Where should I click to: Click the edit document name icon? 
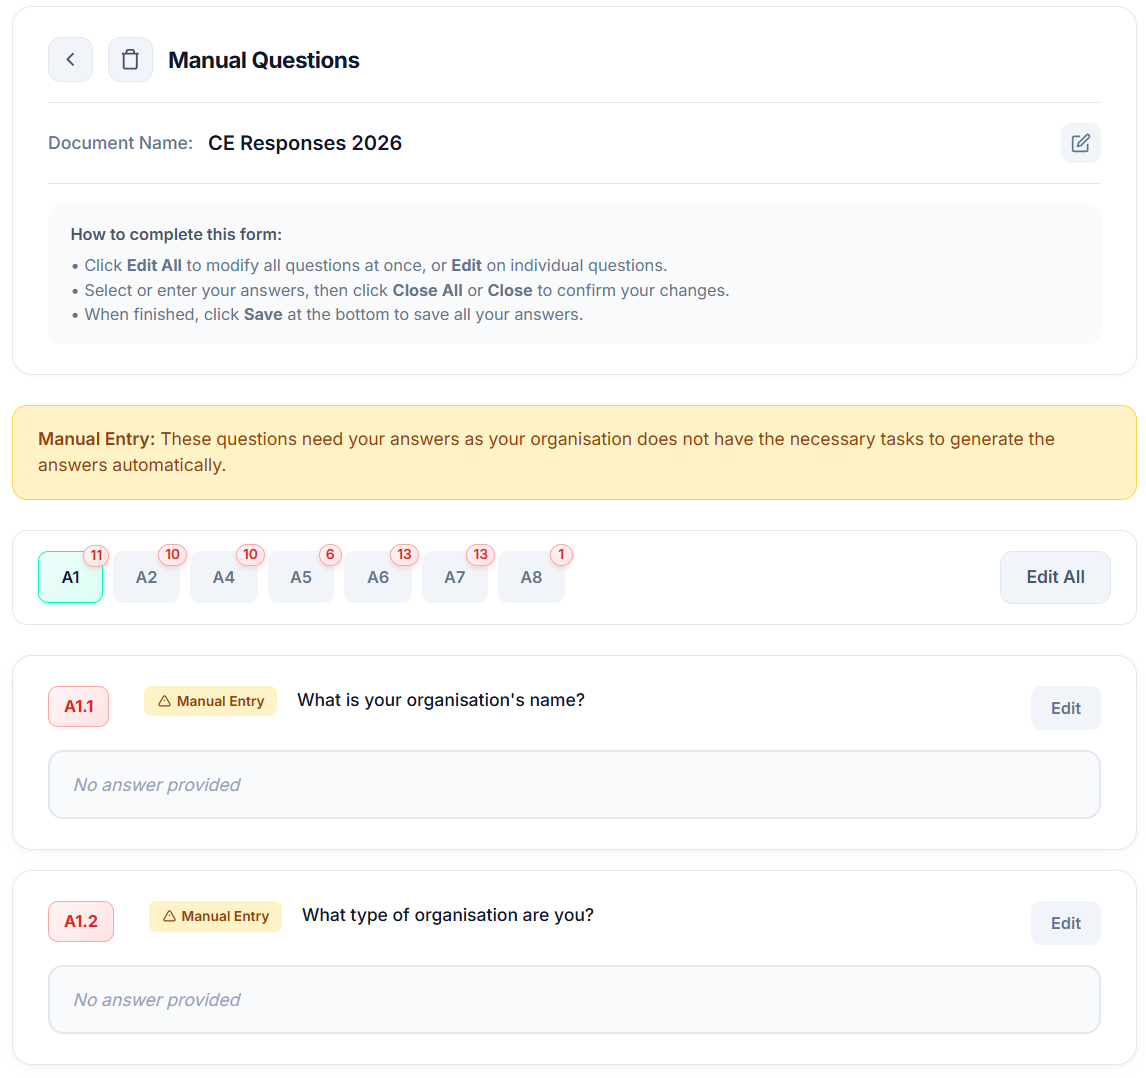1080,143
